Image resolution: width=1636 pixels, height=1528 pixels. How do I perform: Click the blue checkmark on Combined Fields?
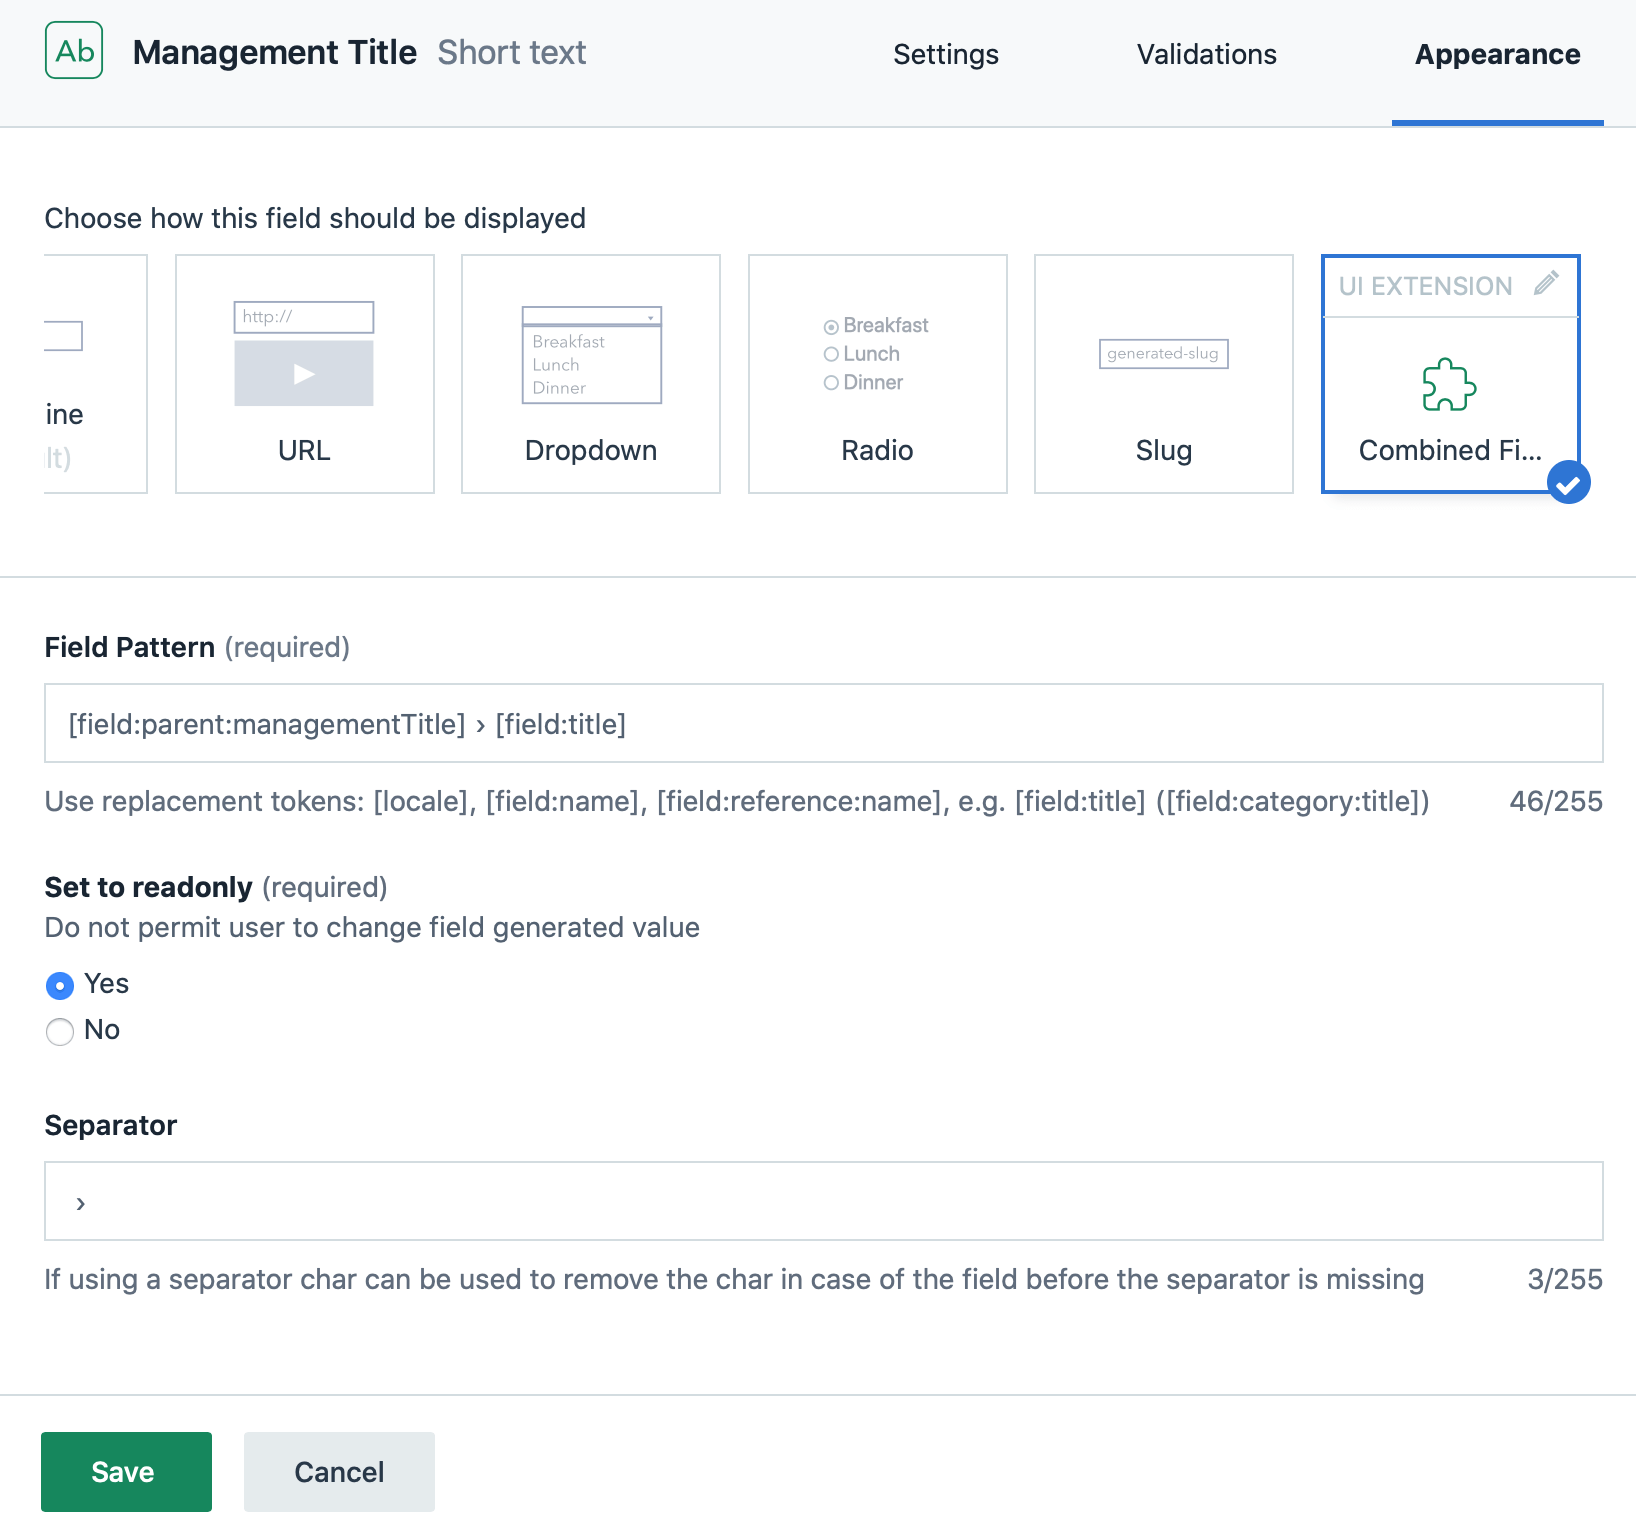(x=1569, y=482)
